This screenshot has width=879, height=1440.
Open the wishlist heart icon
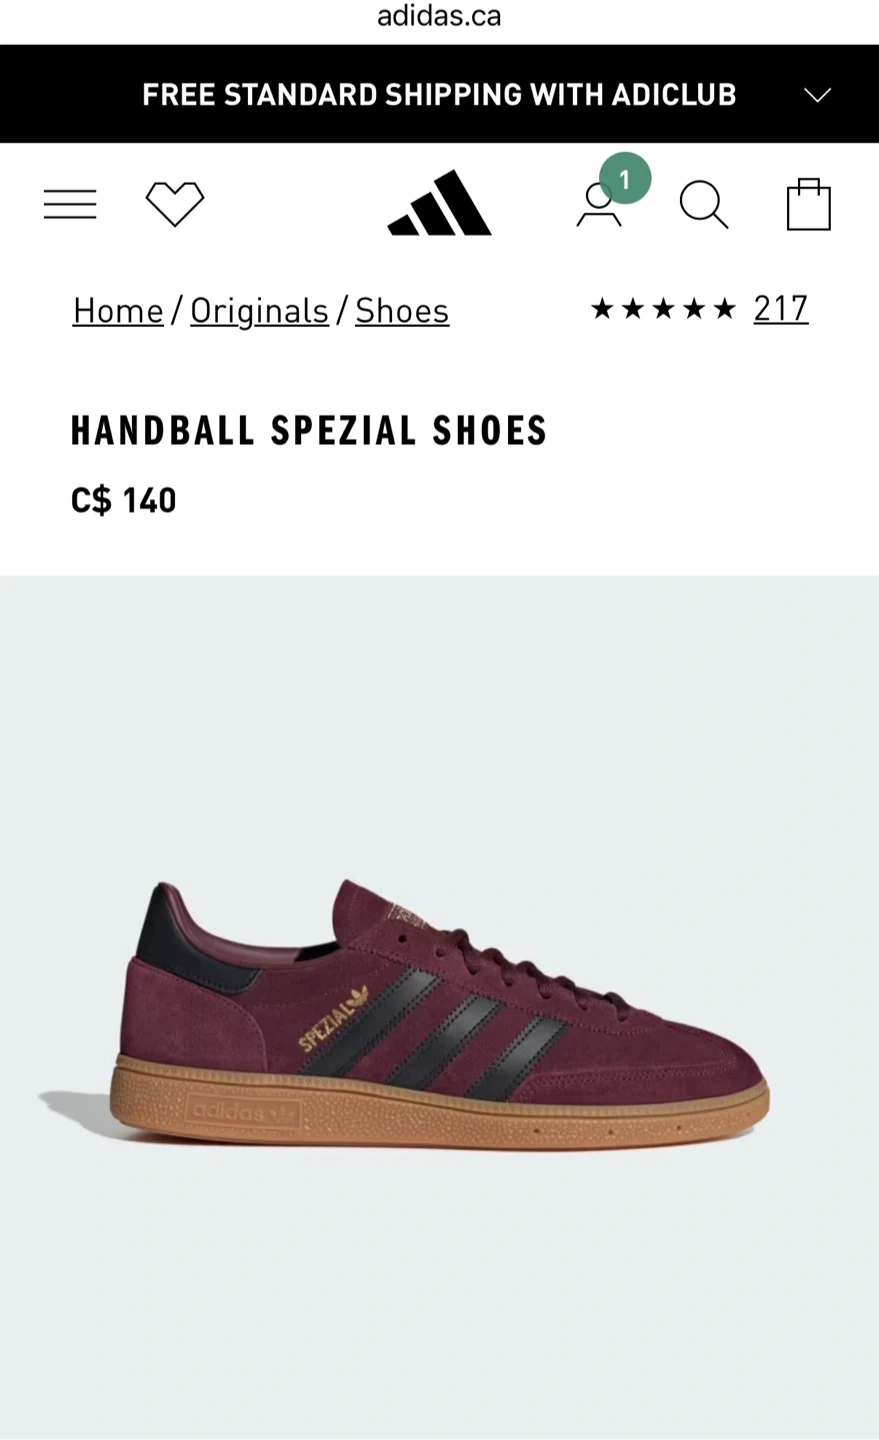(x=175, y=204)
